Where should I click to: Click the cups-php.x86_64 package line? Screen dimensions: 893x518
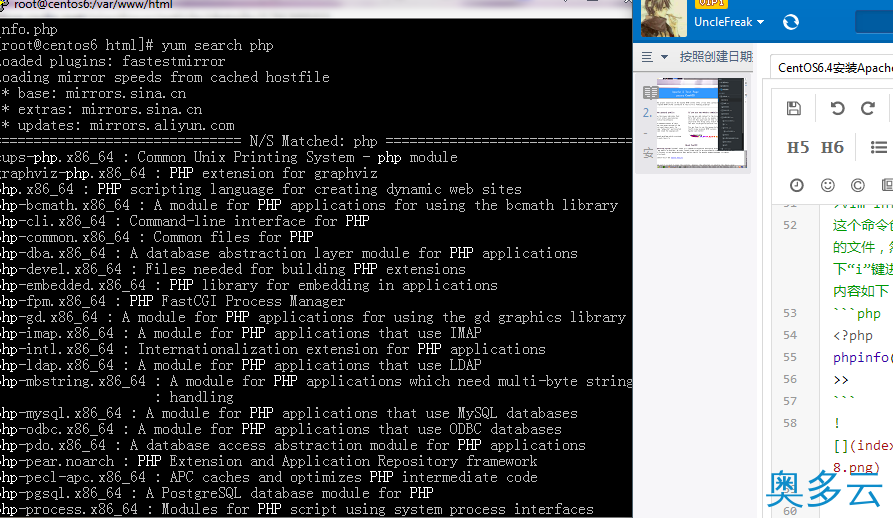point(229,157)
